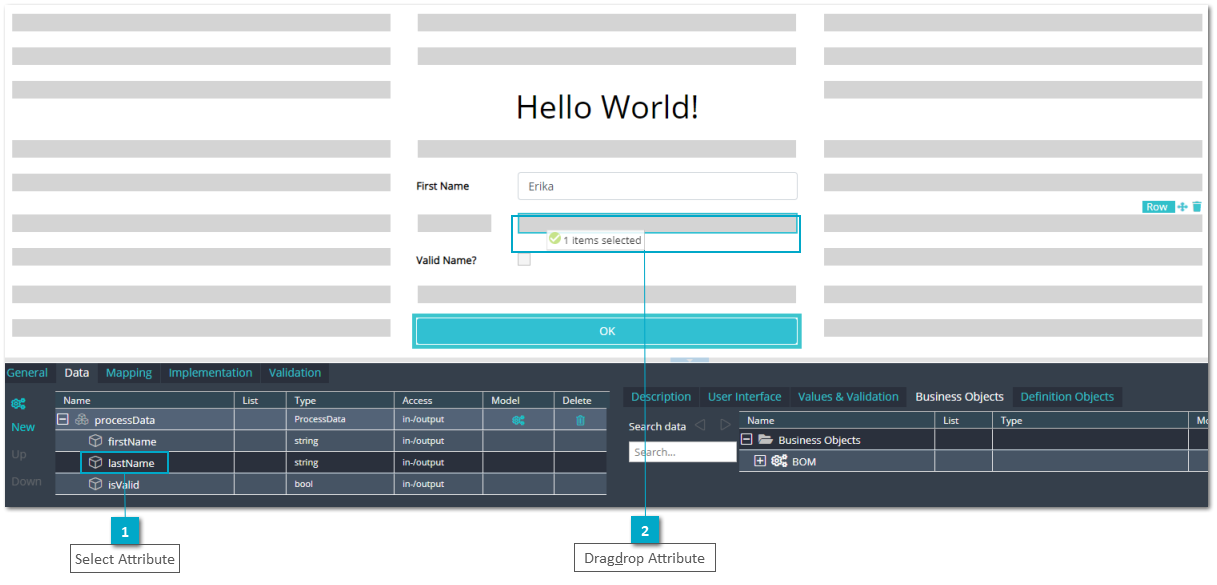
Task: Open the Definition Objects tab
Action: pos(1067,397)
